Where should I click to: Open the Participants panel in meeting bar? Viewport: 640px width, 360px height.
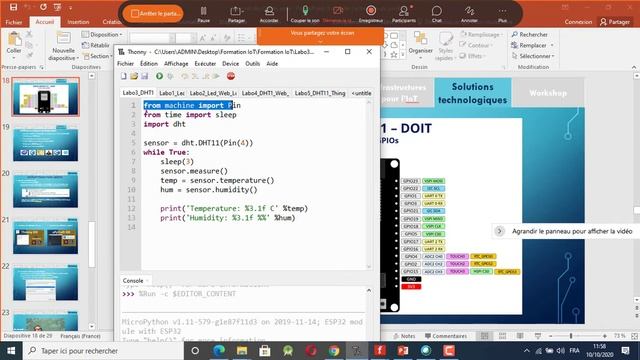(x=404, y=14)
